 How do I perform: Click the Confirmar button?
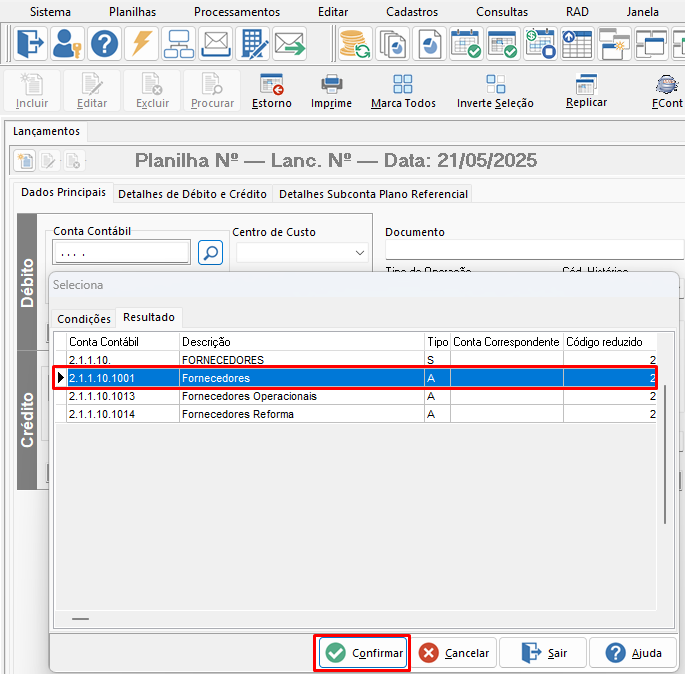tap(363, 653)
